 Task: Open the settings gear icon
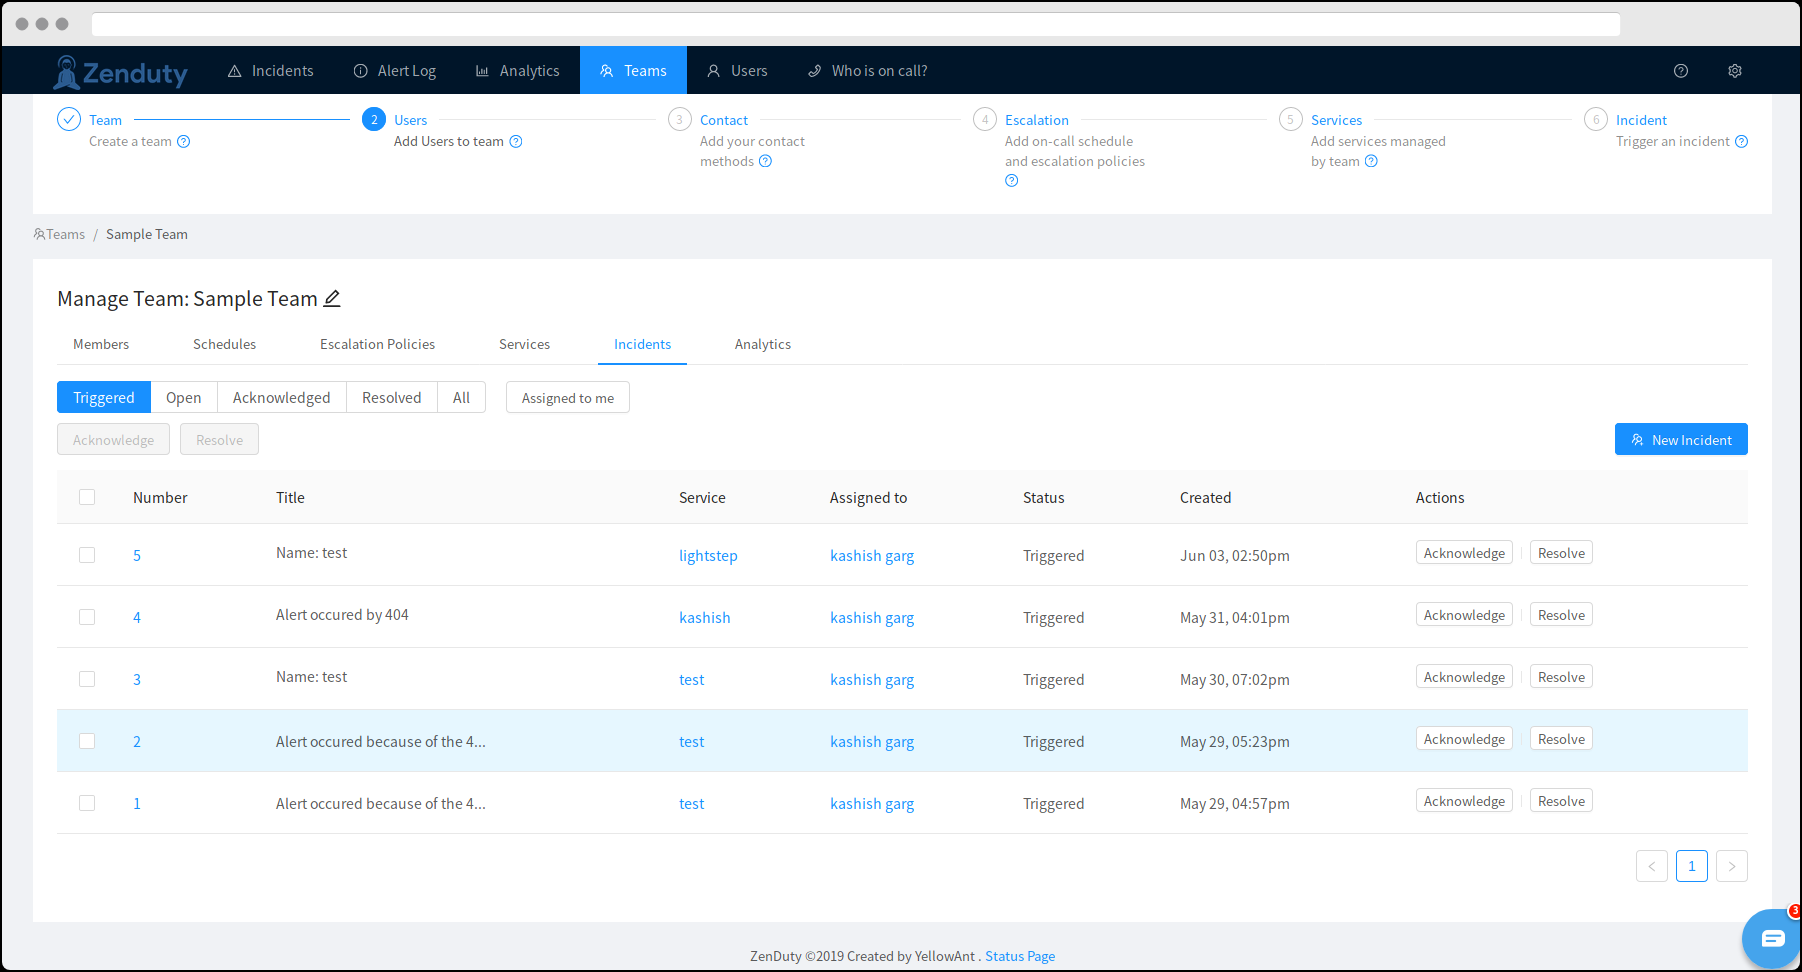(x=1735, y=71)
